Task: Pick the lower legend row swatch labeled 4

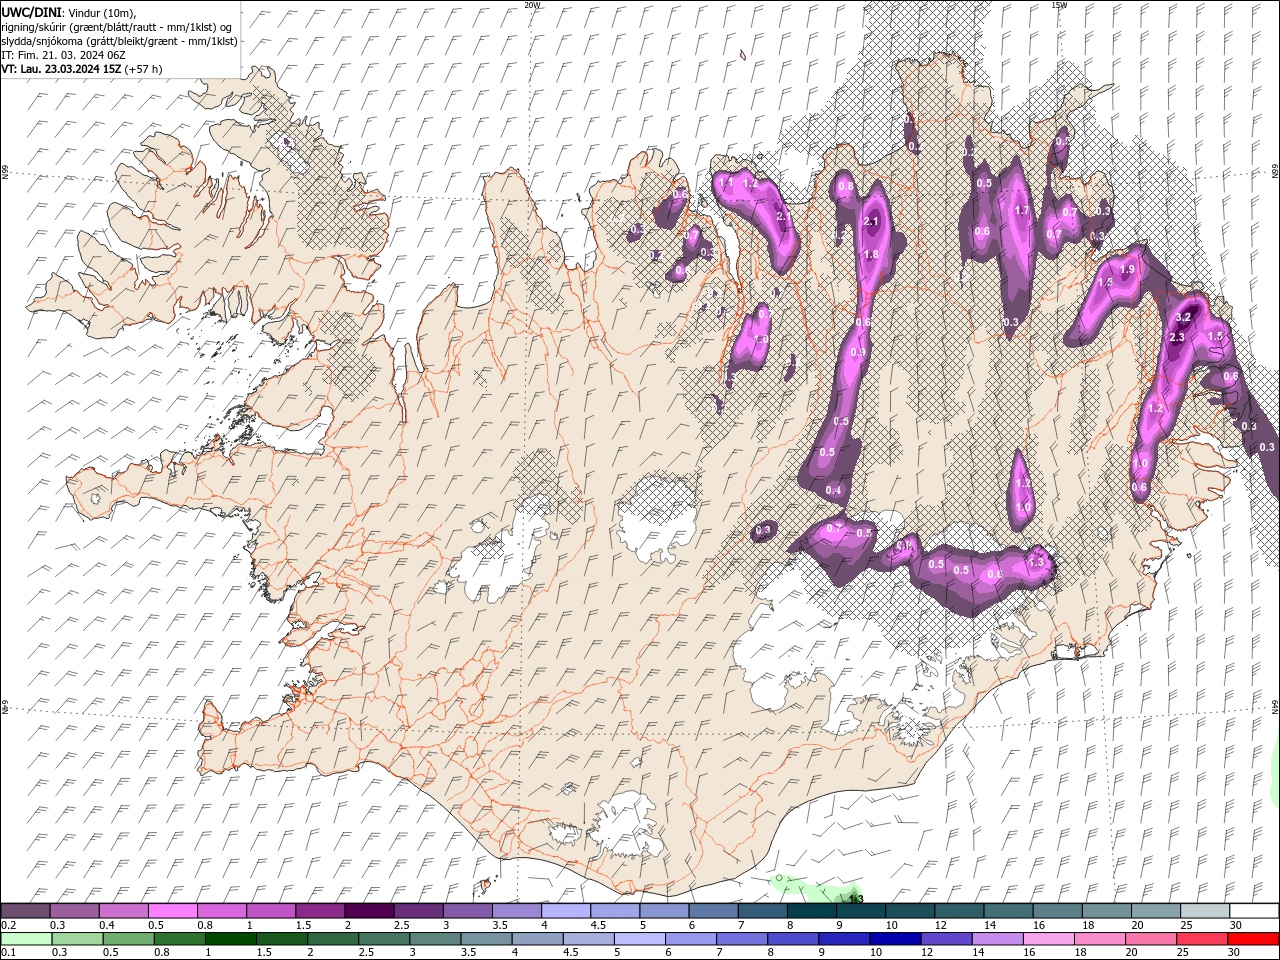Action: coord(536,938)
